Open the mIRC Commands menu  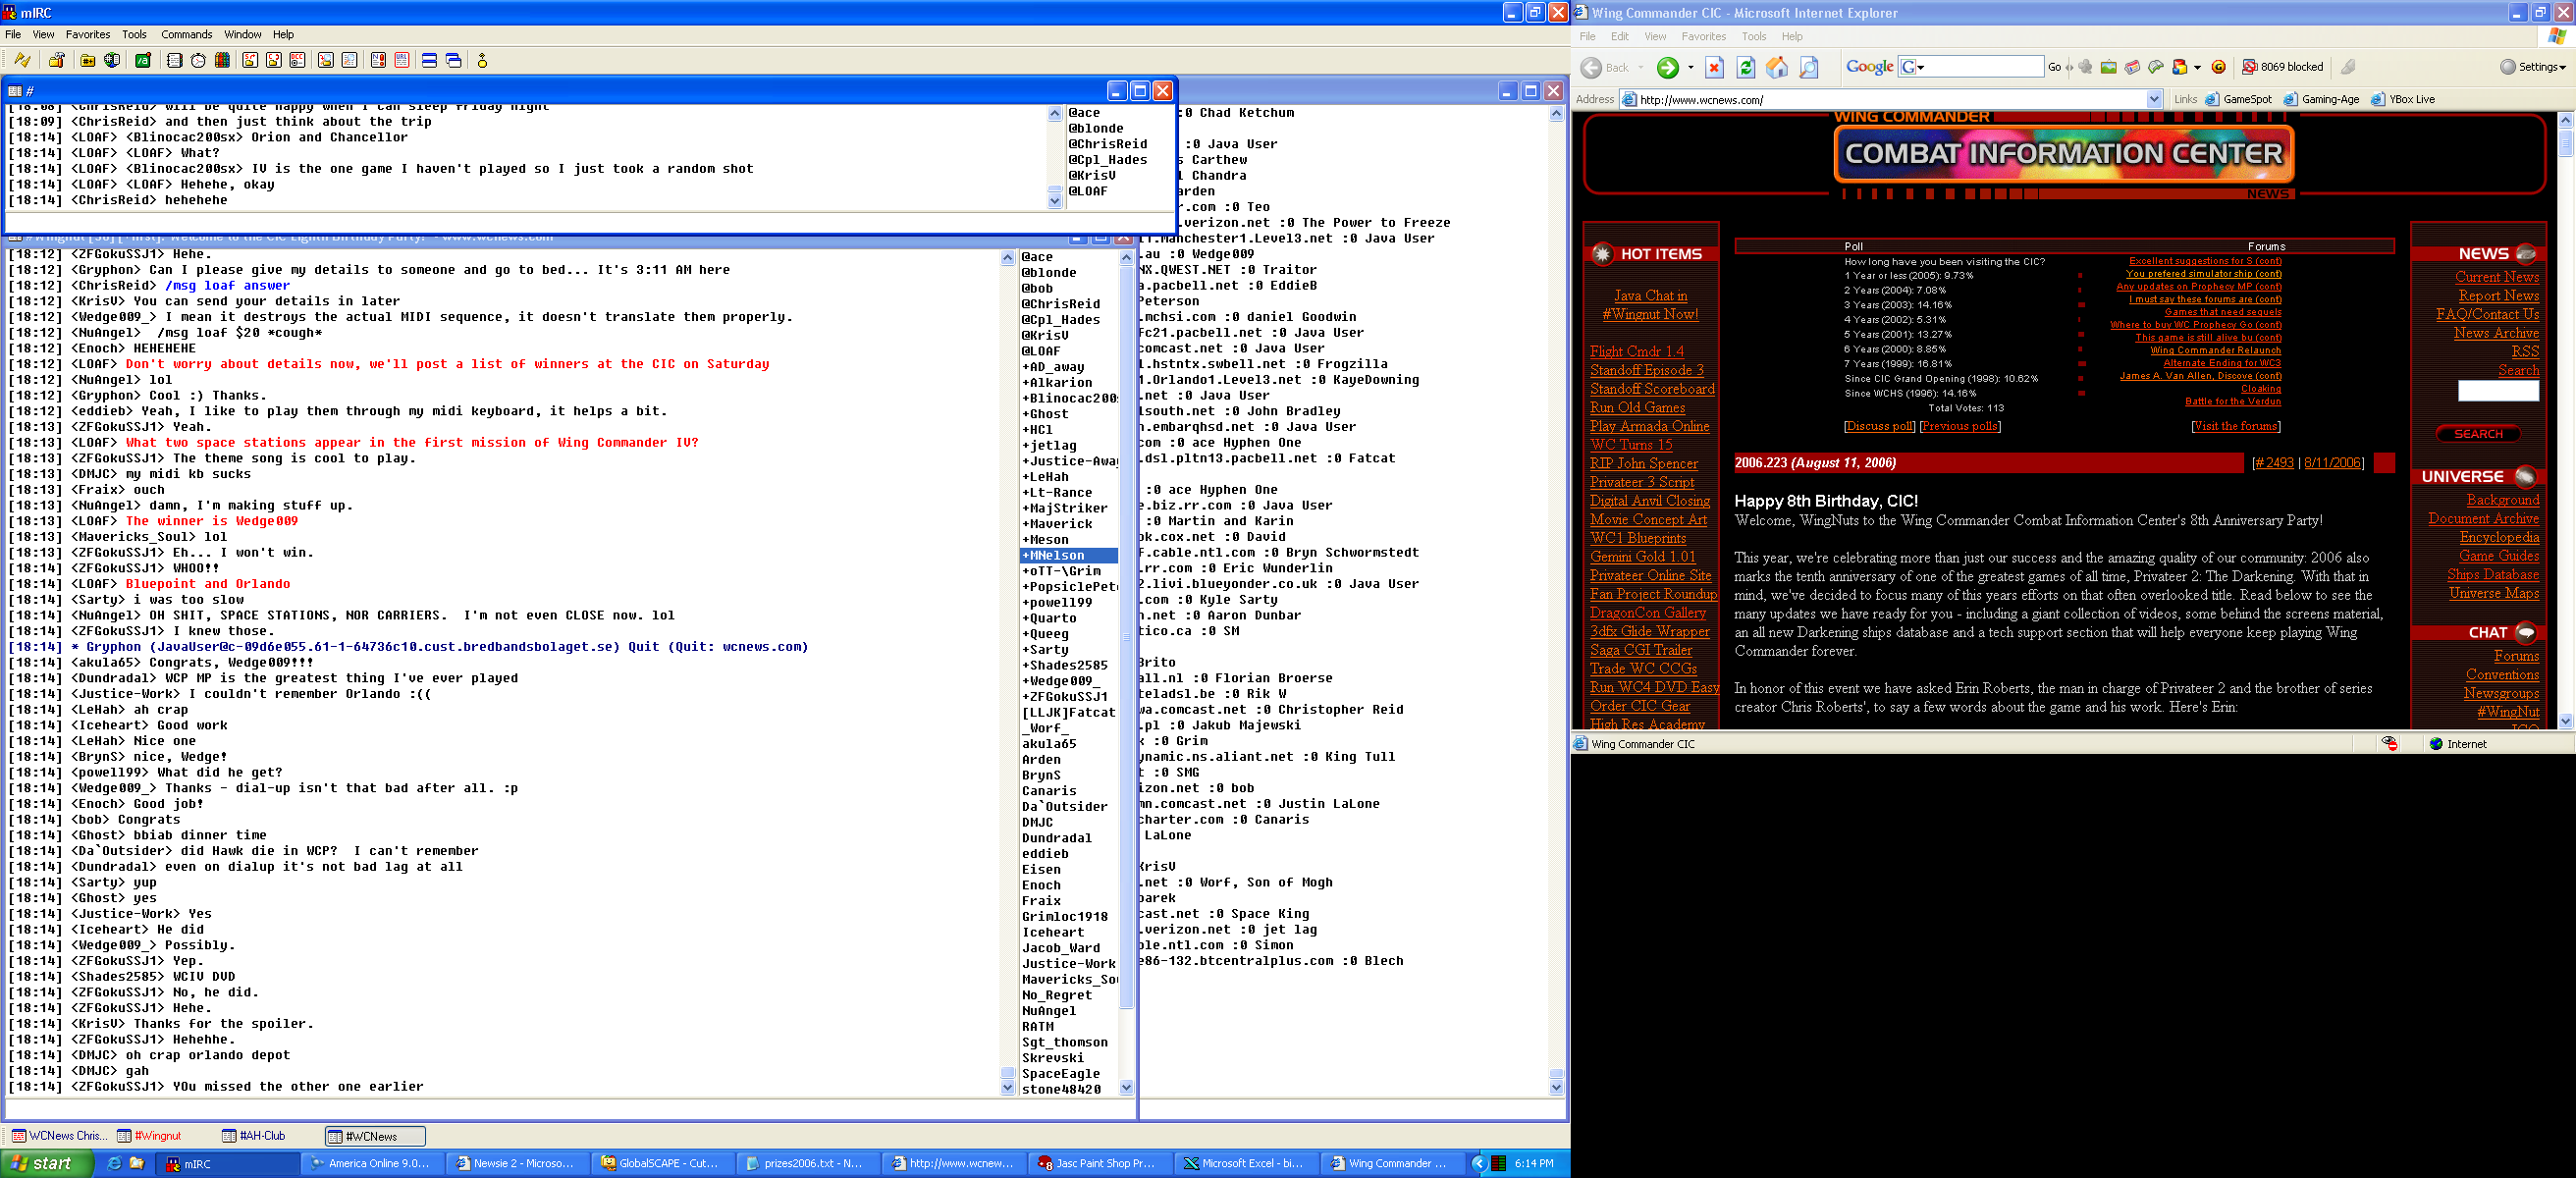[186, 34]
